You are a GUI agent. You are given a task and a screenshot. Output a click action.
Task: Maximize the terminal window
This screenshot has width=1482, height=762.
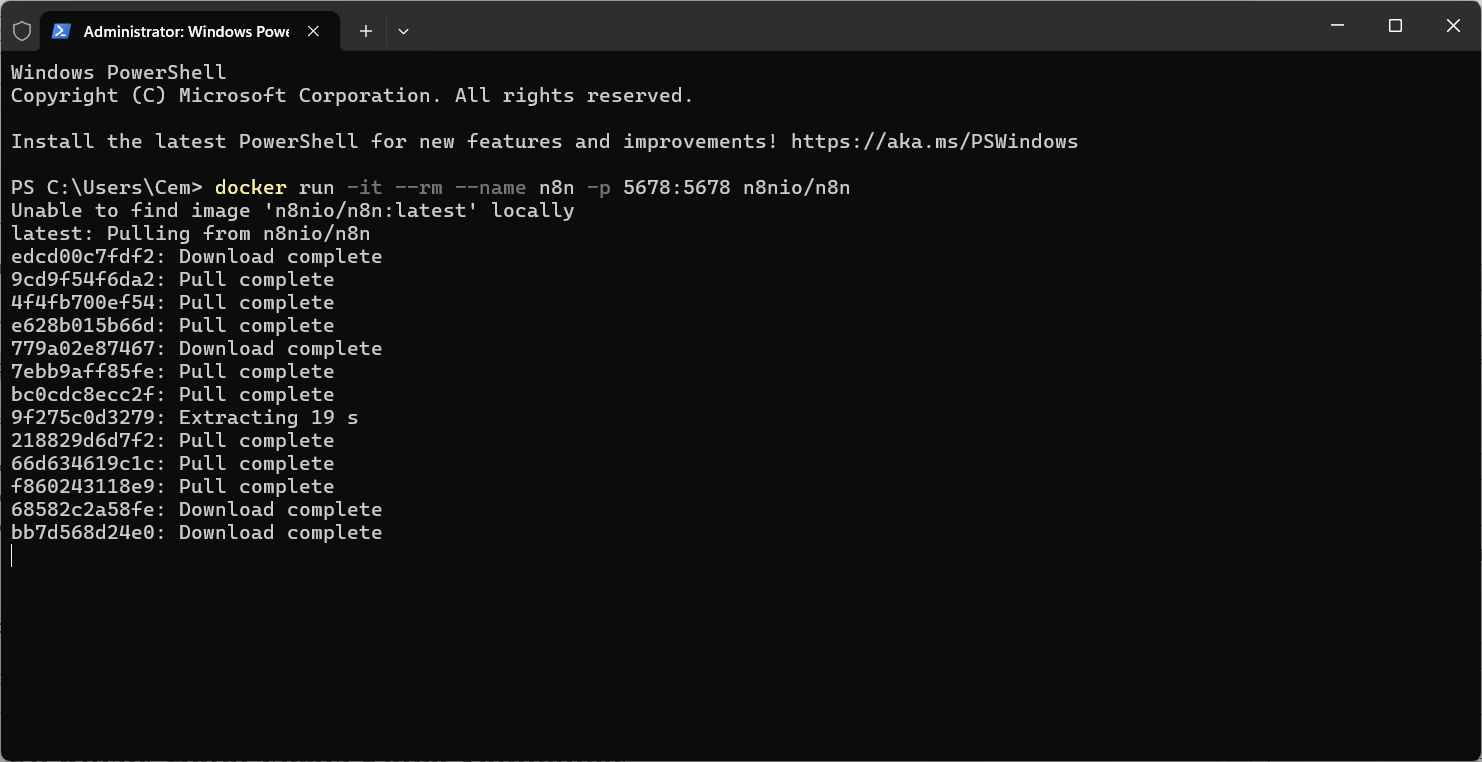coord(1395,26)
